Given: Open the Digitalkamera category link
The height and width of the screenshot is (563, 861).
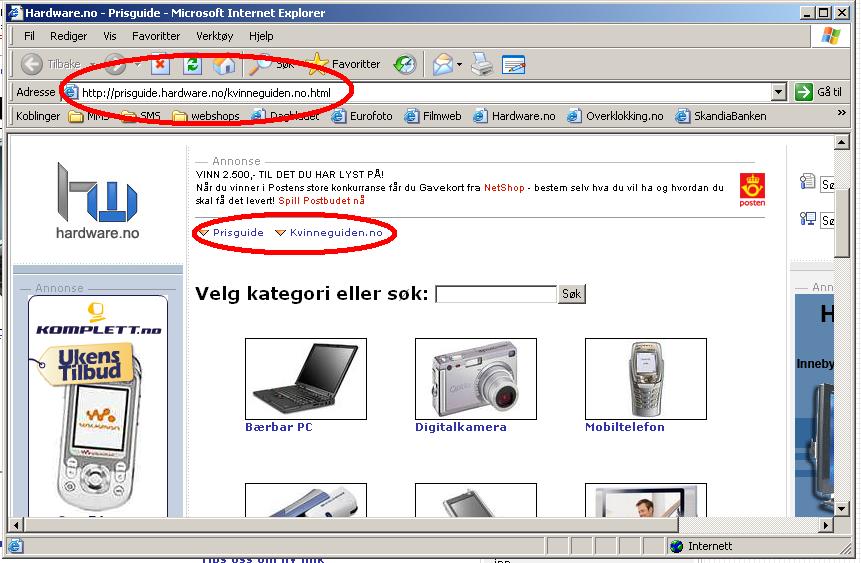Looking at the screenshot, I should click(x=461, y=427).
